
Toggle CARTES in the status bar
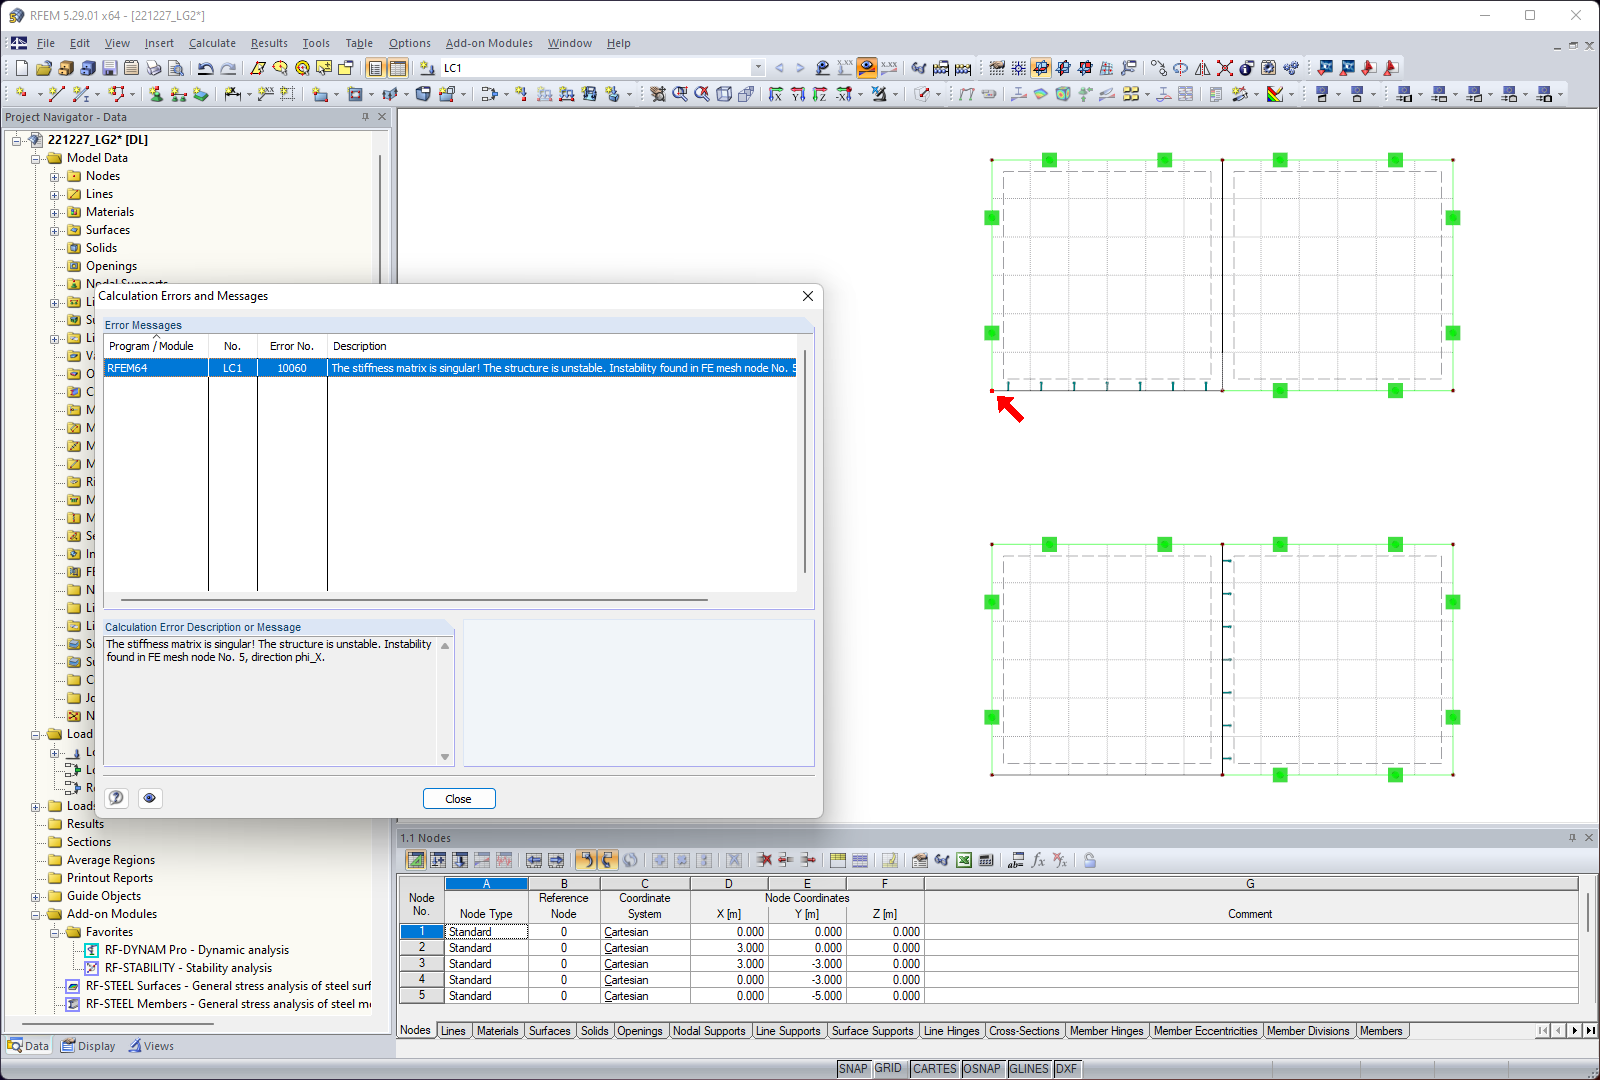pyautogui.click(x=934, y=1069)
